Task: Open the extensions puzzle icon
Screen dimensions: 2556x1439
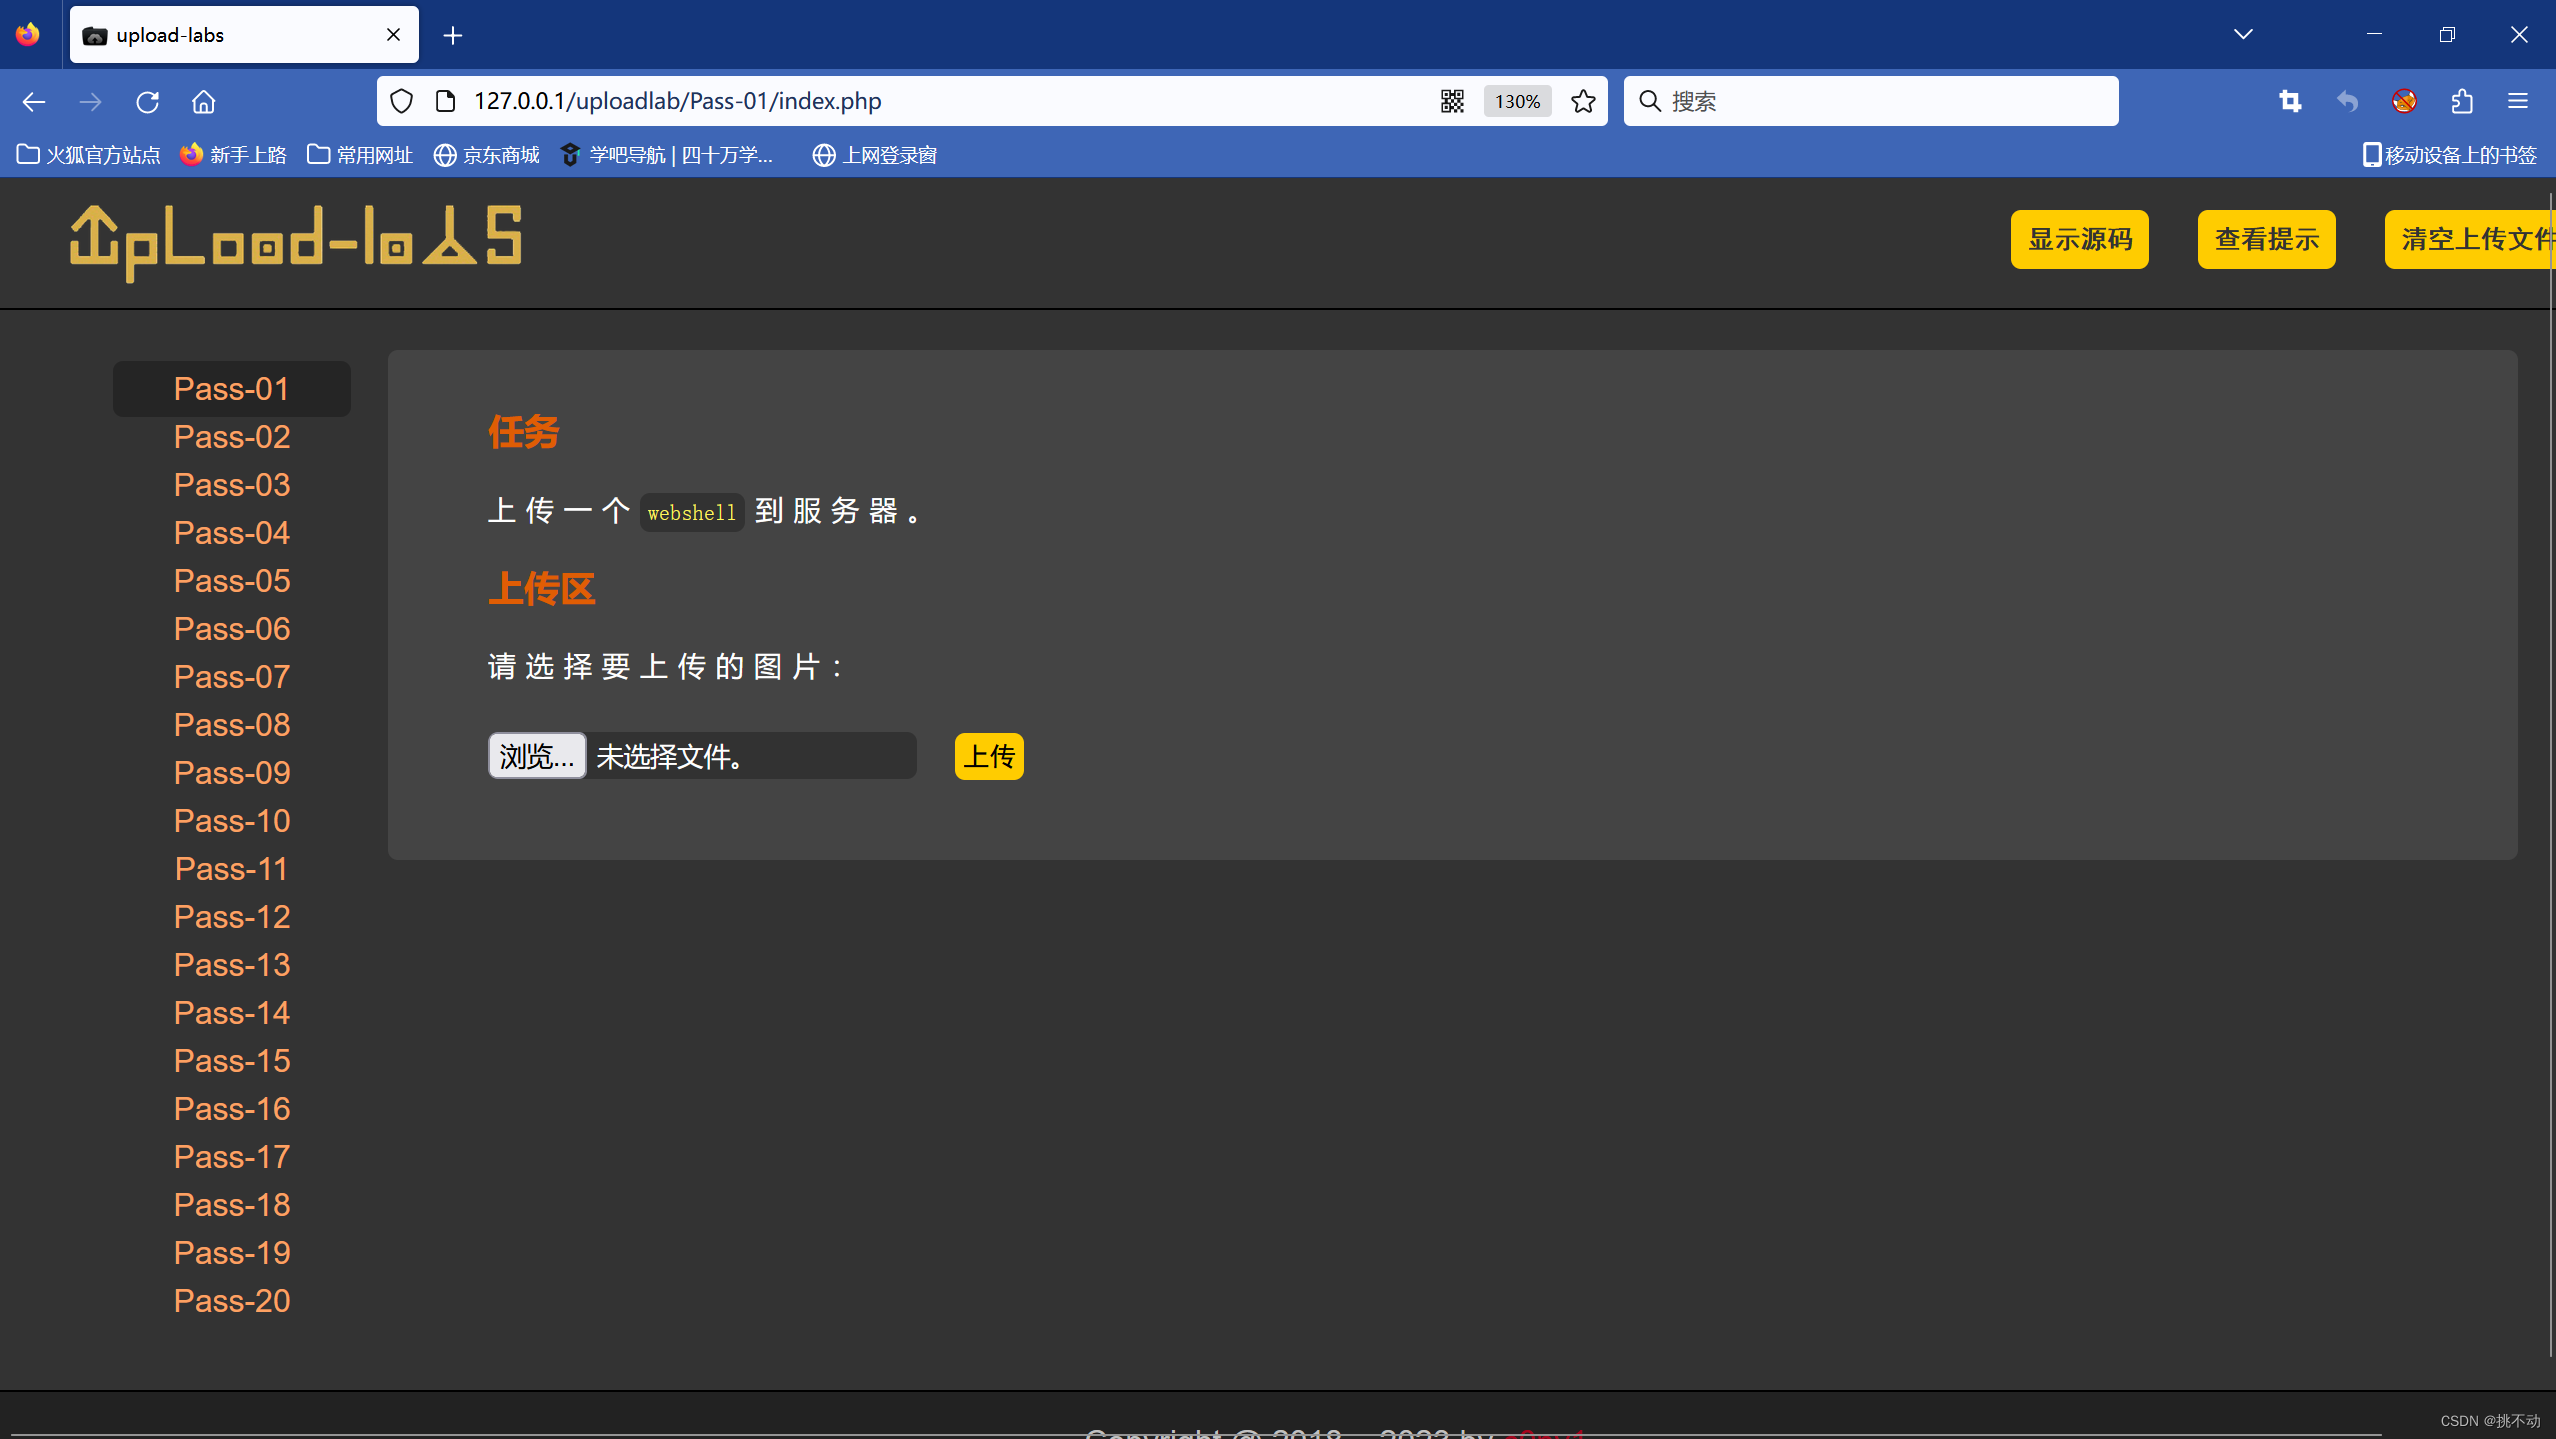Action: tap(2462, 101)
